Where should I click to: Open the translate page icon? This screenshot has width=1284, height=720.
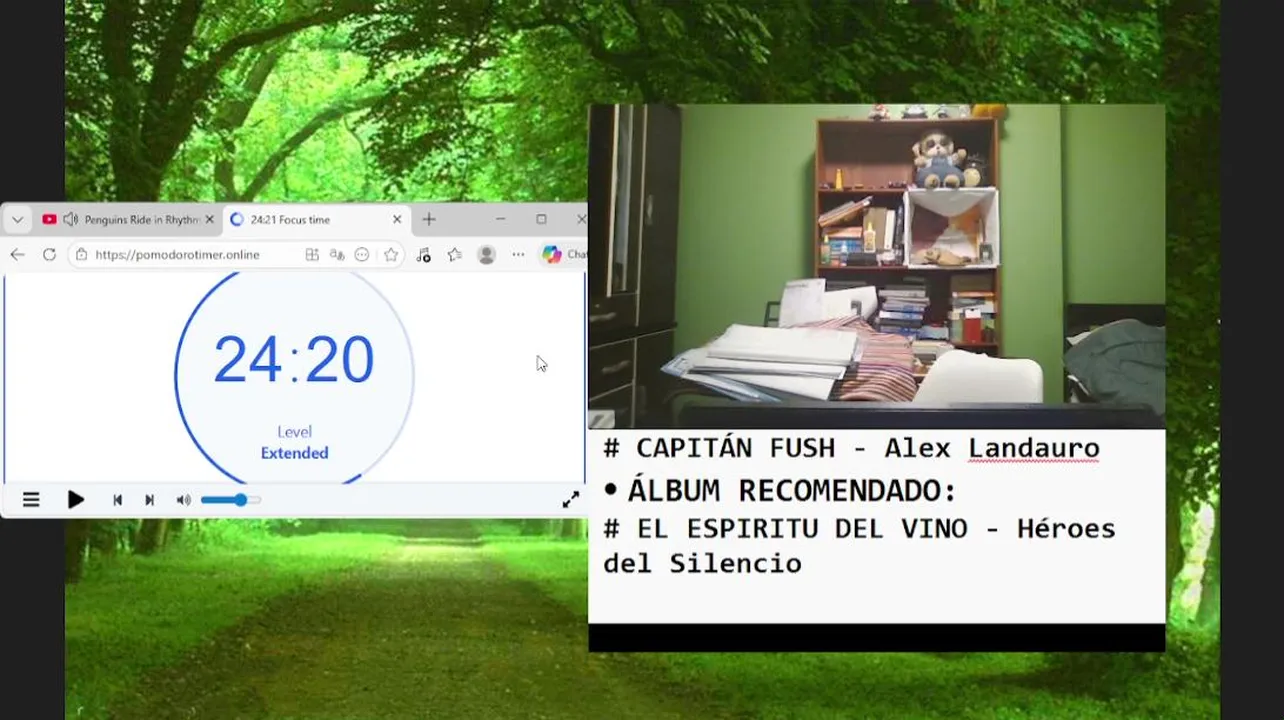[x=338, y=255]
